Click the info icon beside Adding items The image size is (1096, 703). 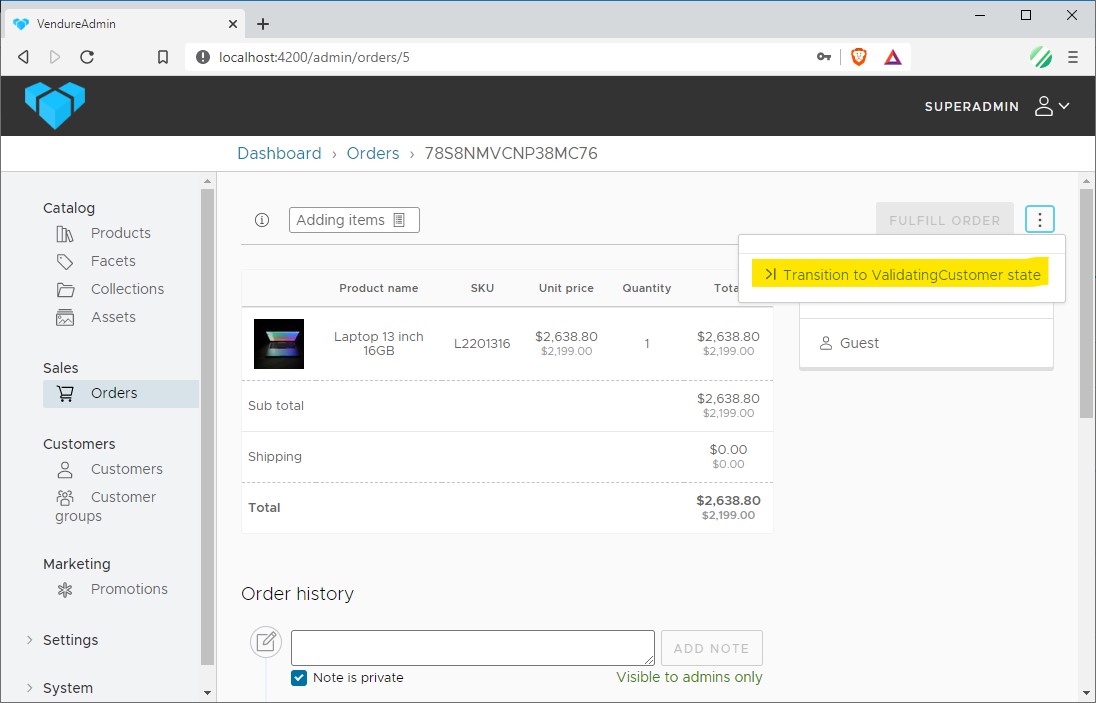(262, 220)
